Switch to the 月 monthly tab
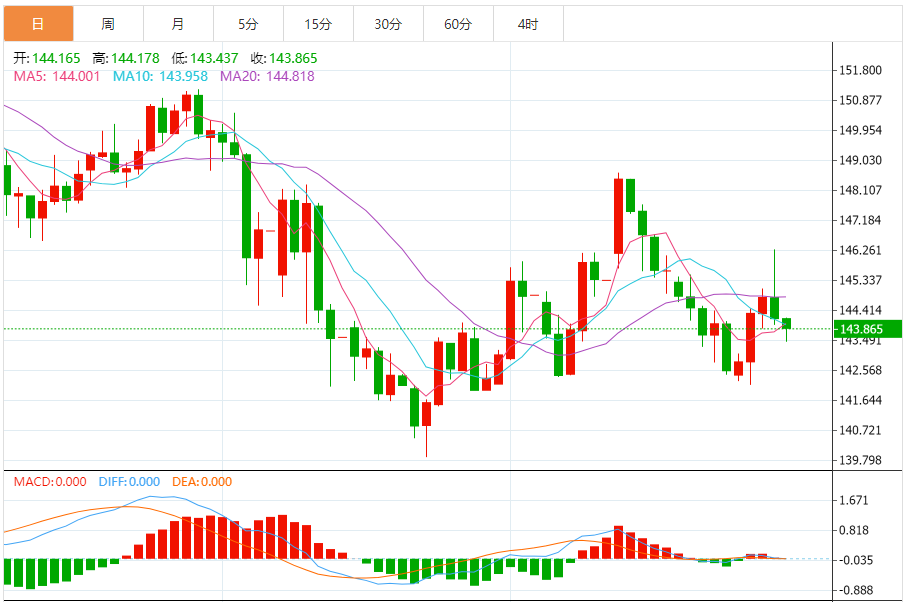909x602 pixels. [x=179, y=24]
